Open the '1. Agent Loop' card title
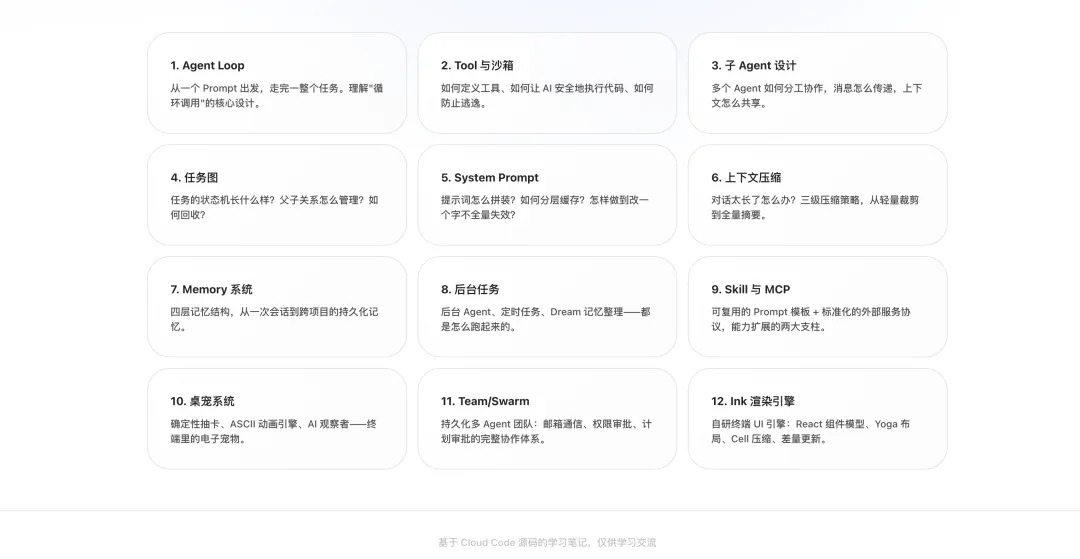The image size is (1080, 559). click(207, 65)
